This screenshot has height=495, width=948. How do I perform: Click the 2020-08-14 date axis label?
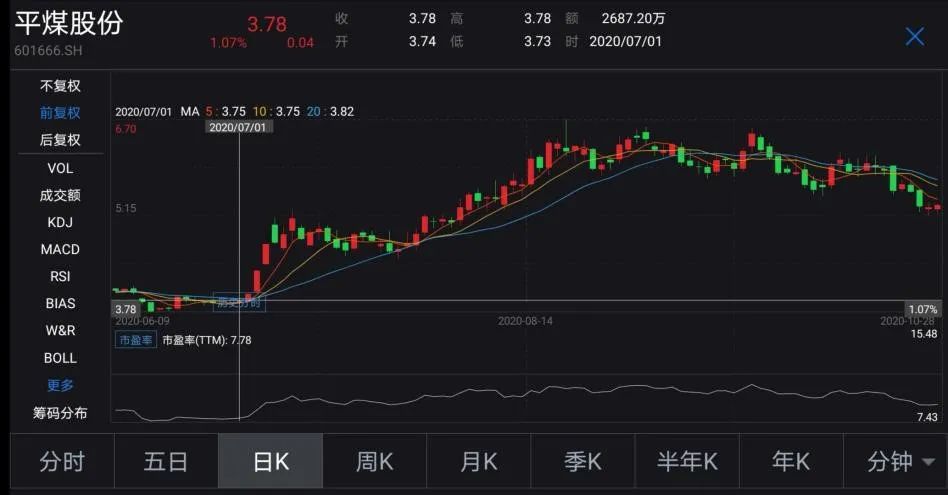[525, 321]
